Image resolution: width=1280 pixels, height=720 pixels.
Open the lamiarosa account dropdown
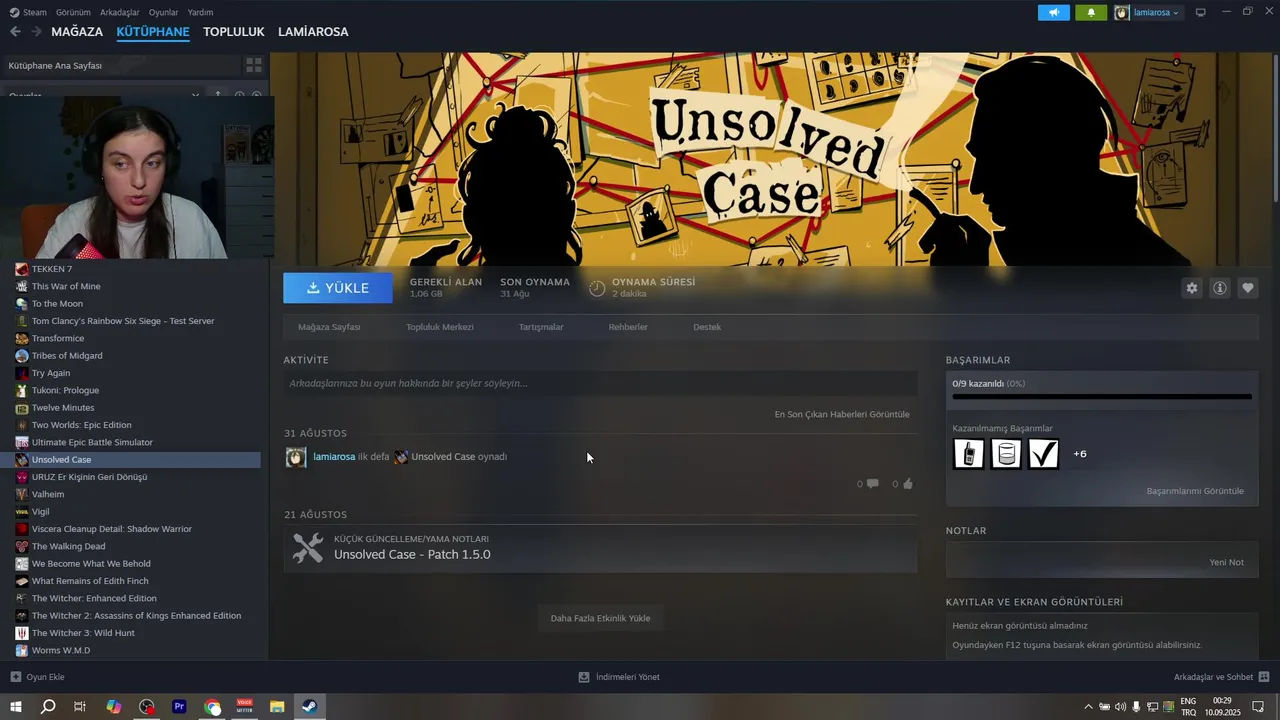click(x=1148, y=12)
